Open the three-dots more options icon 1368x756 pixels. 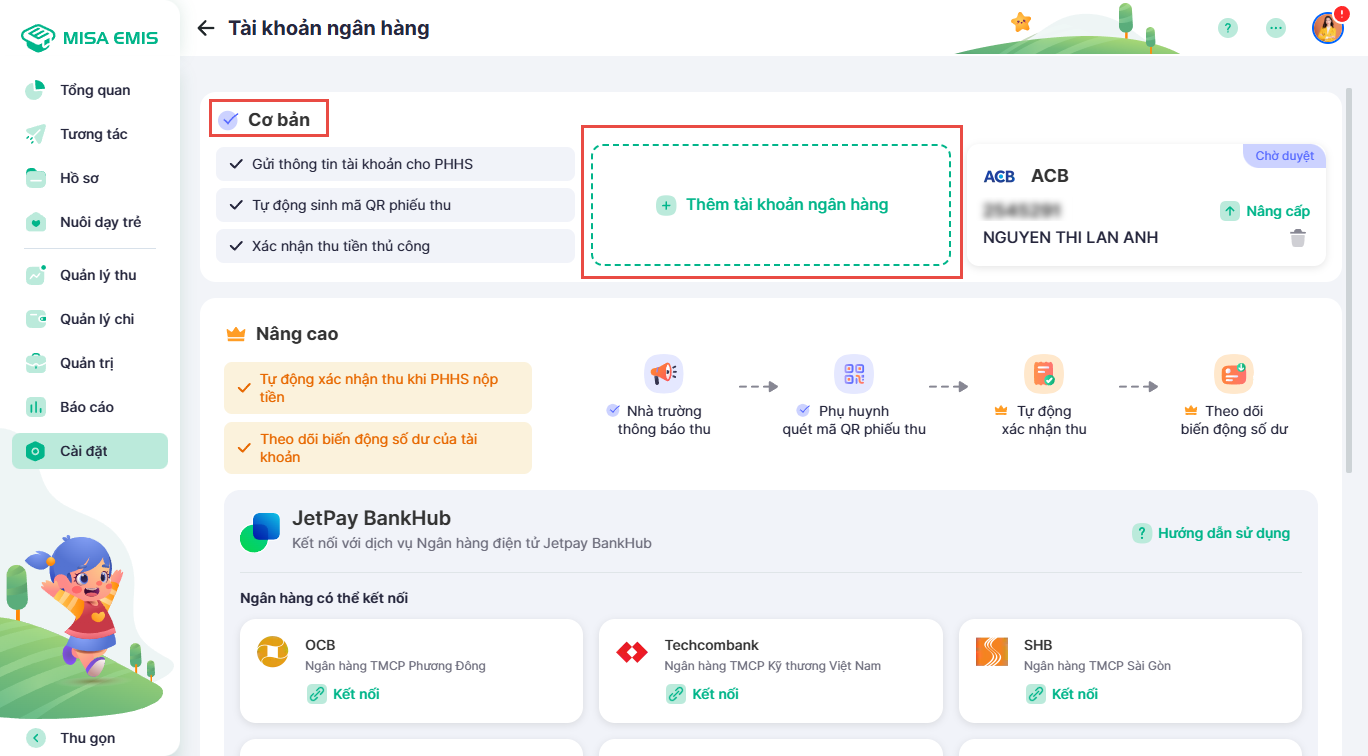pos(1276,28)
